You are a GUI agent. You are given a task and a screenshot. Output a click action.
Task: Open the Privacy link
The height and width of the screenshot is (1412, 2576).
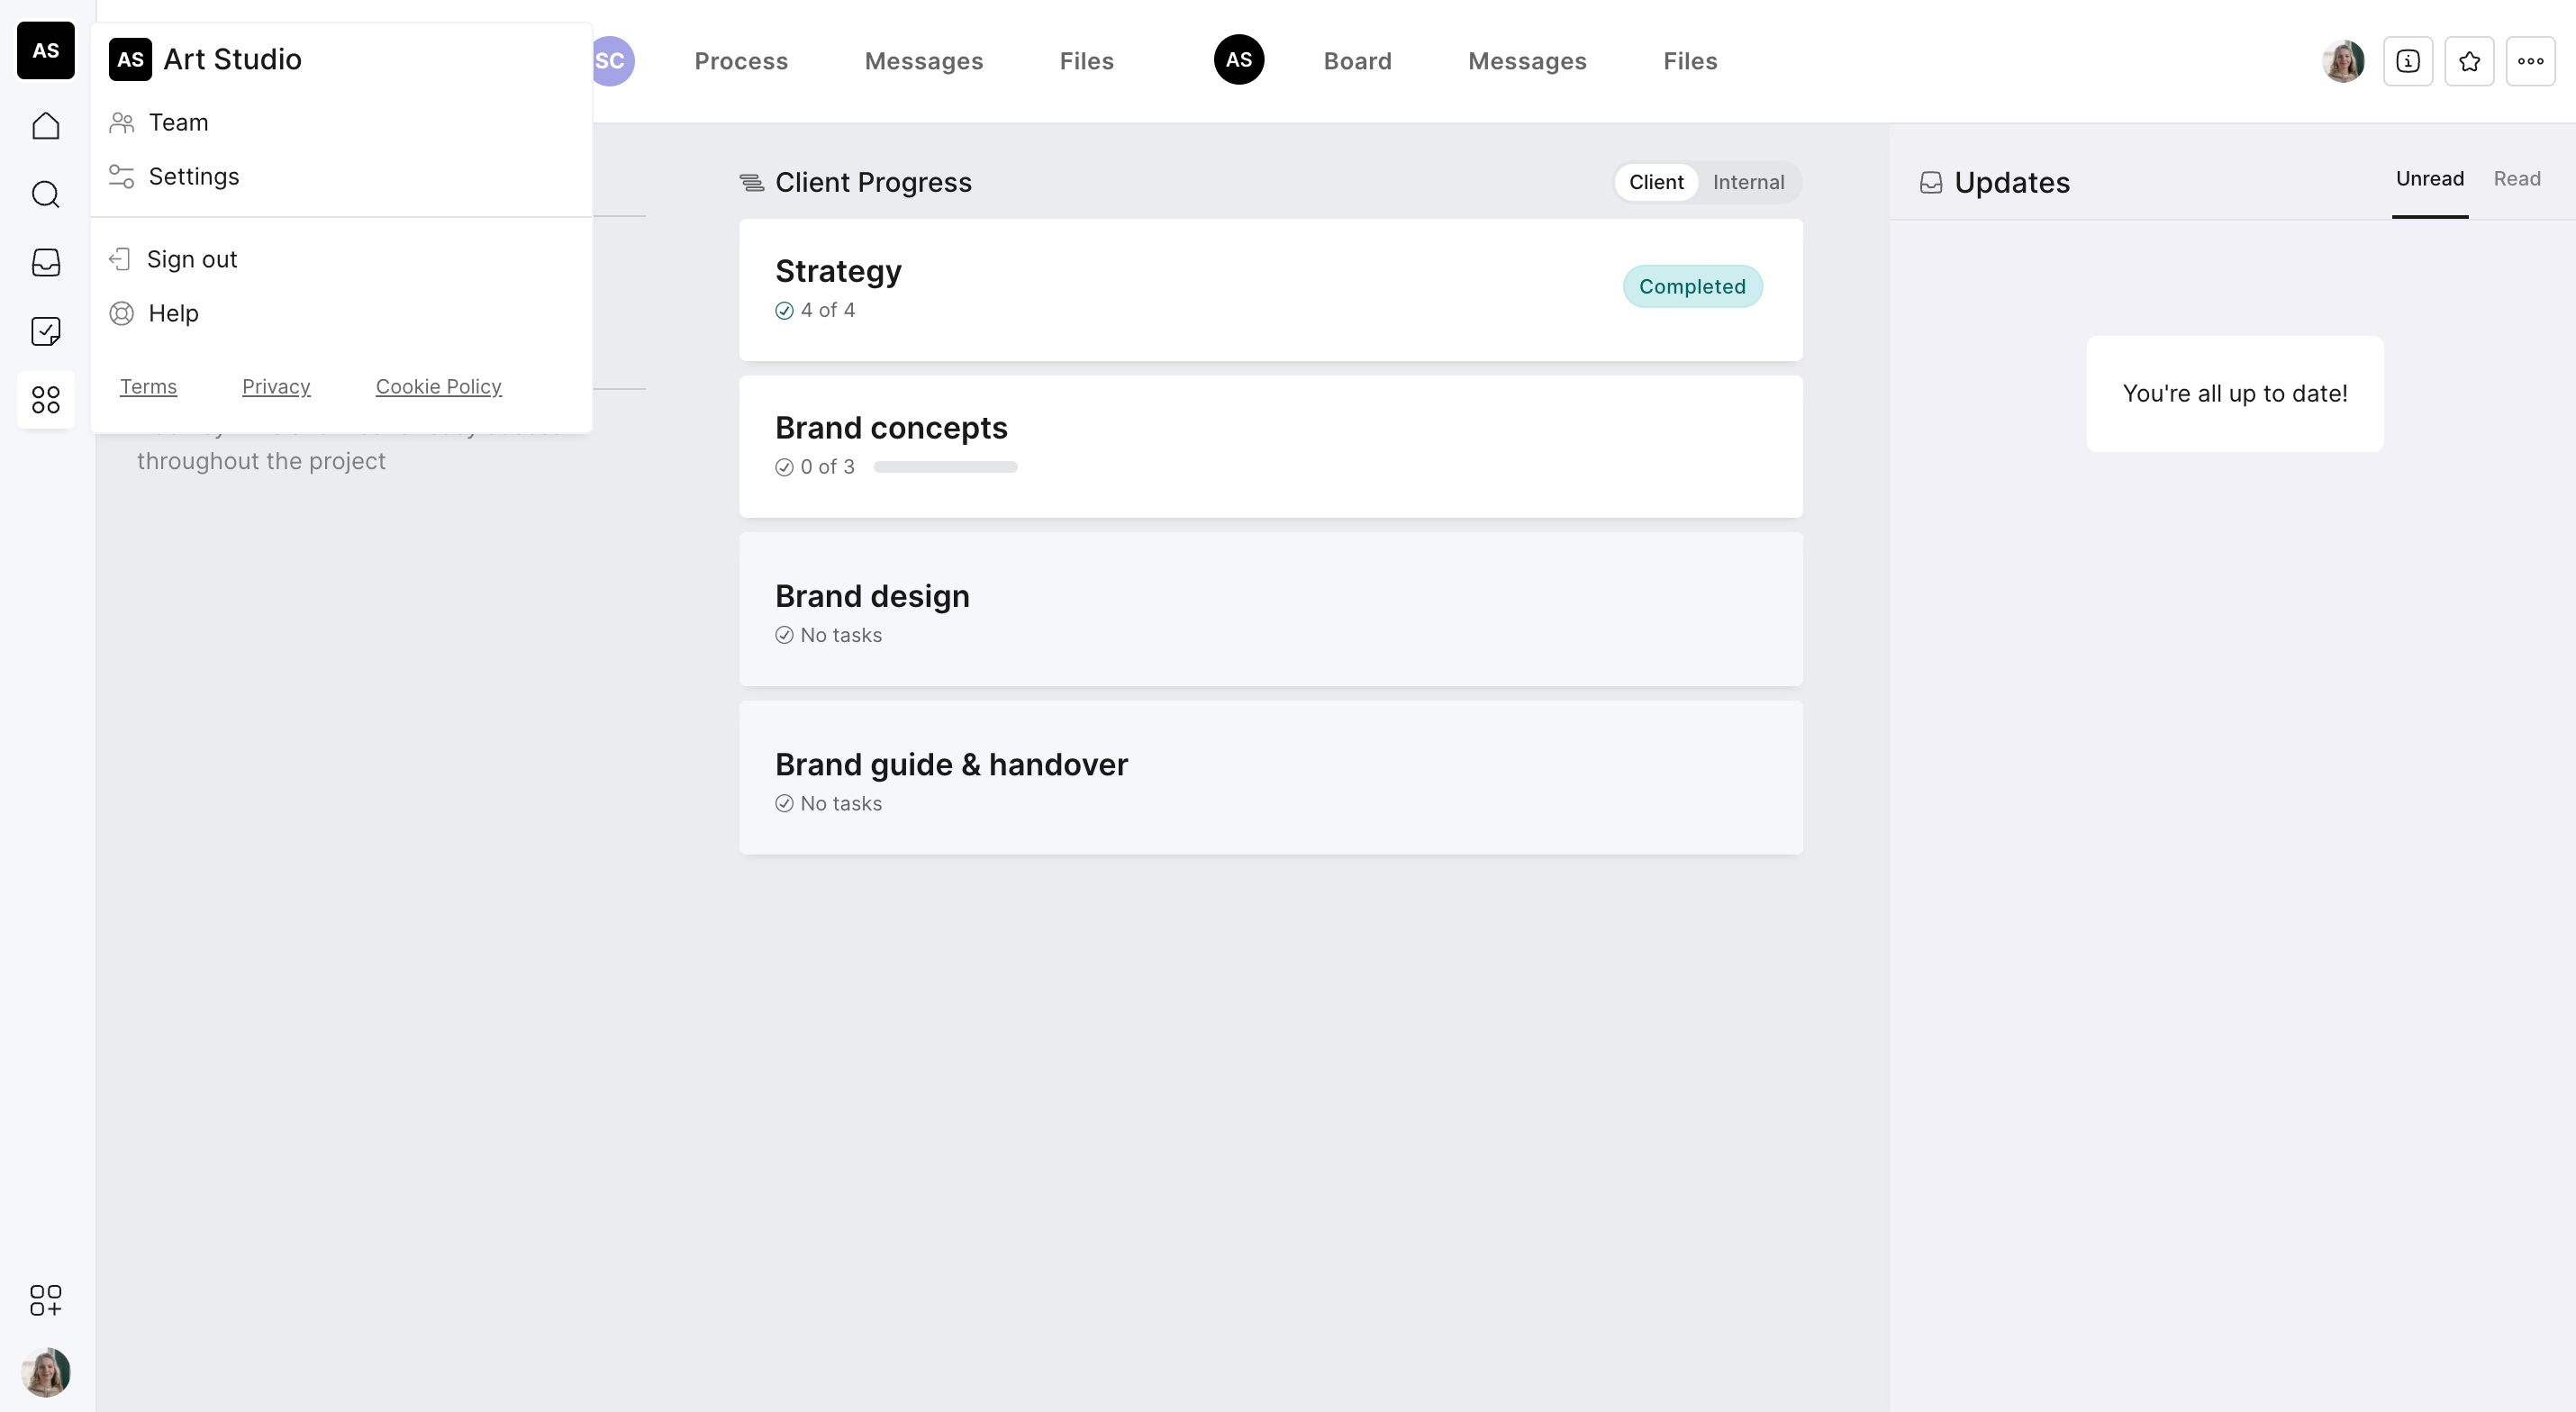tap(276, 387)
